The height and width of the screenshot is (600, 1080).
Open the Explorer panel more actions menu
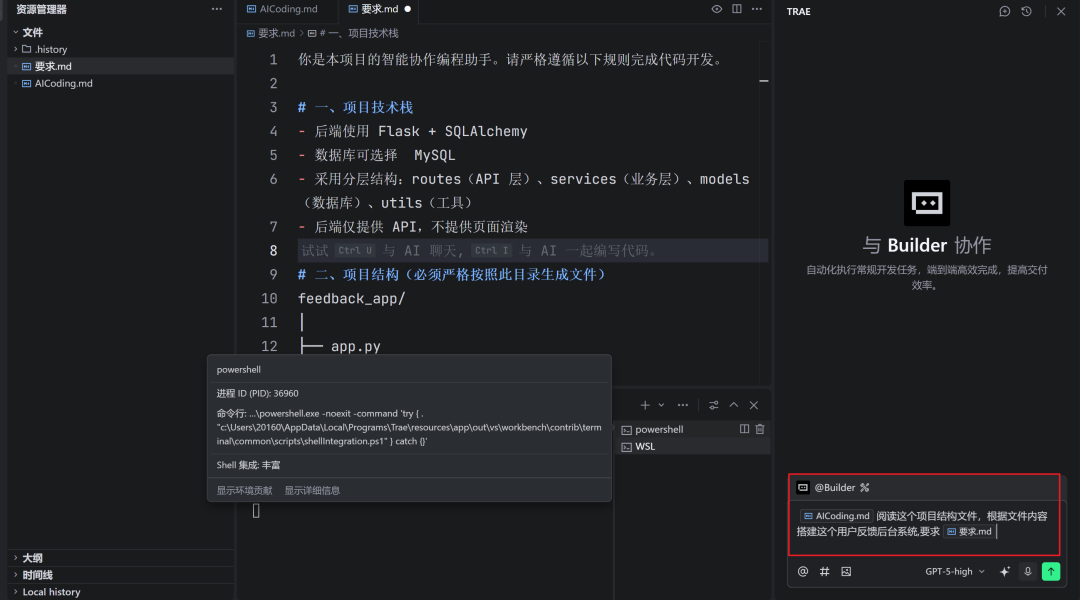tap(217, 10)
